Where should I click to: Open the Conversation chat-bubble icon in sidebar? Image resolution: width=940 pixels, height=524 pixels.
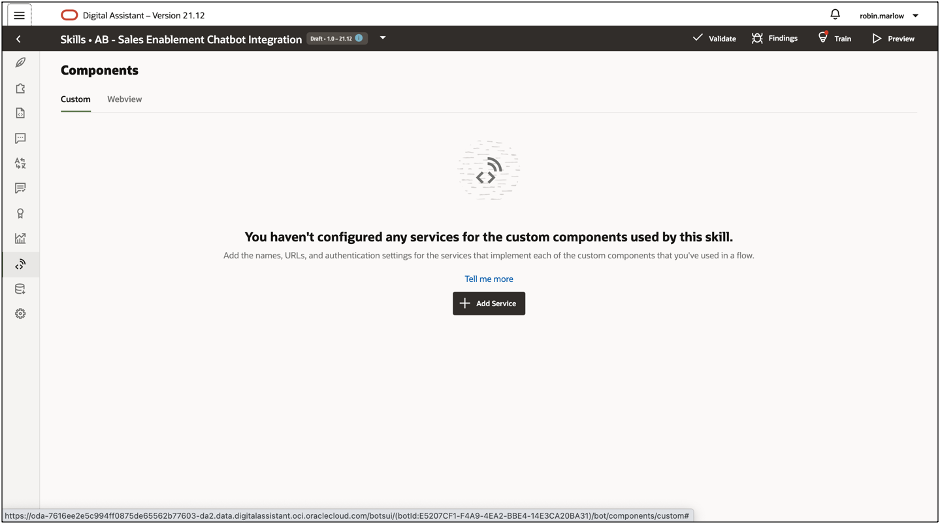point(20,138)
